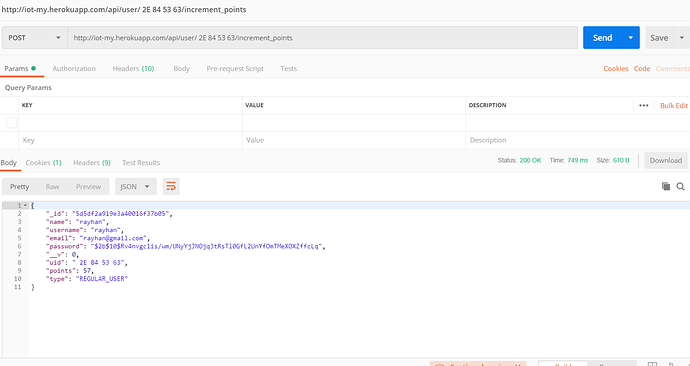The width and height of the screenshot is (690, 366).
Task: Open the JSON format dropdown
Action: click(x=135, y=187)
